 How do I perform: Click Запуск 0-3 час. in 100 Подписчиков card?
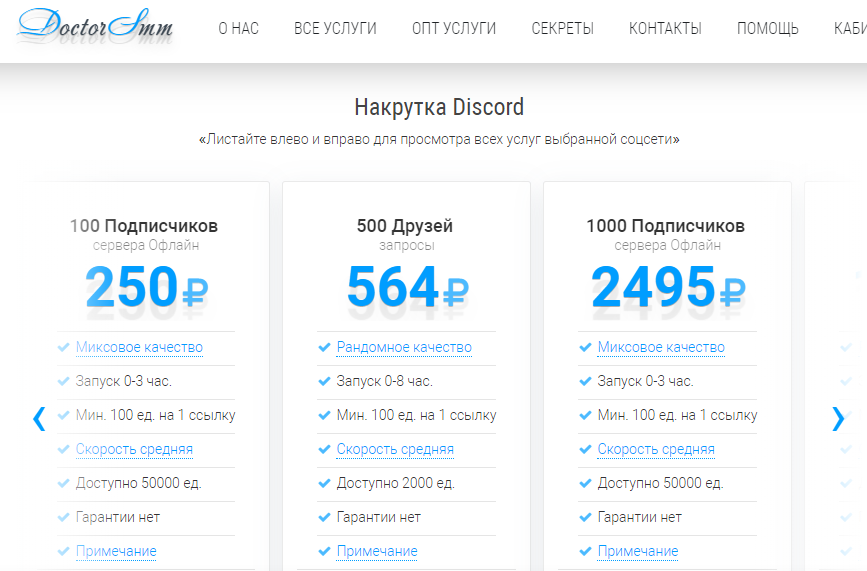click(x=124, y=381)
